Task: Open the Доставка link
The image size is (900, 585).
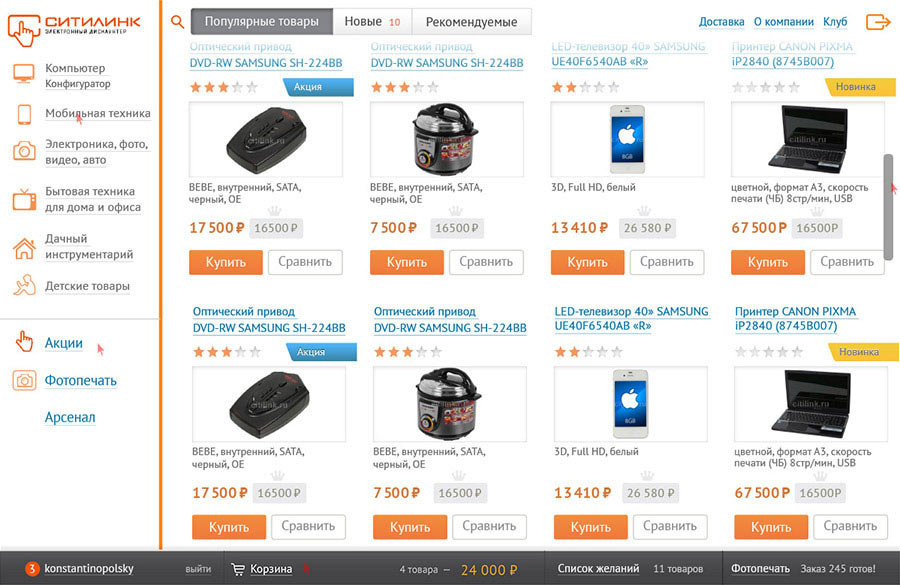Action: [721, 22]
